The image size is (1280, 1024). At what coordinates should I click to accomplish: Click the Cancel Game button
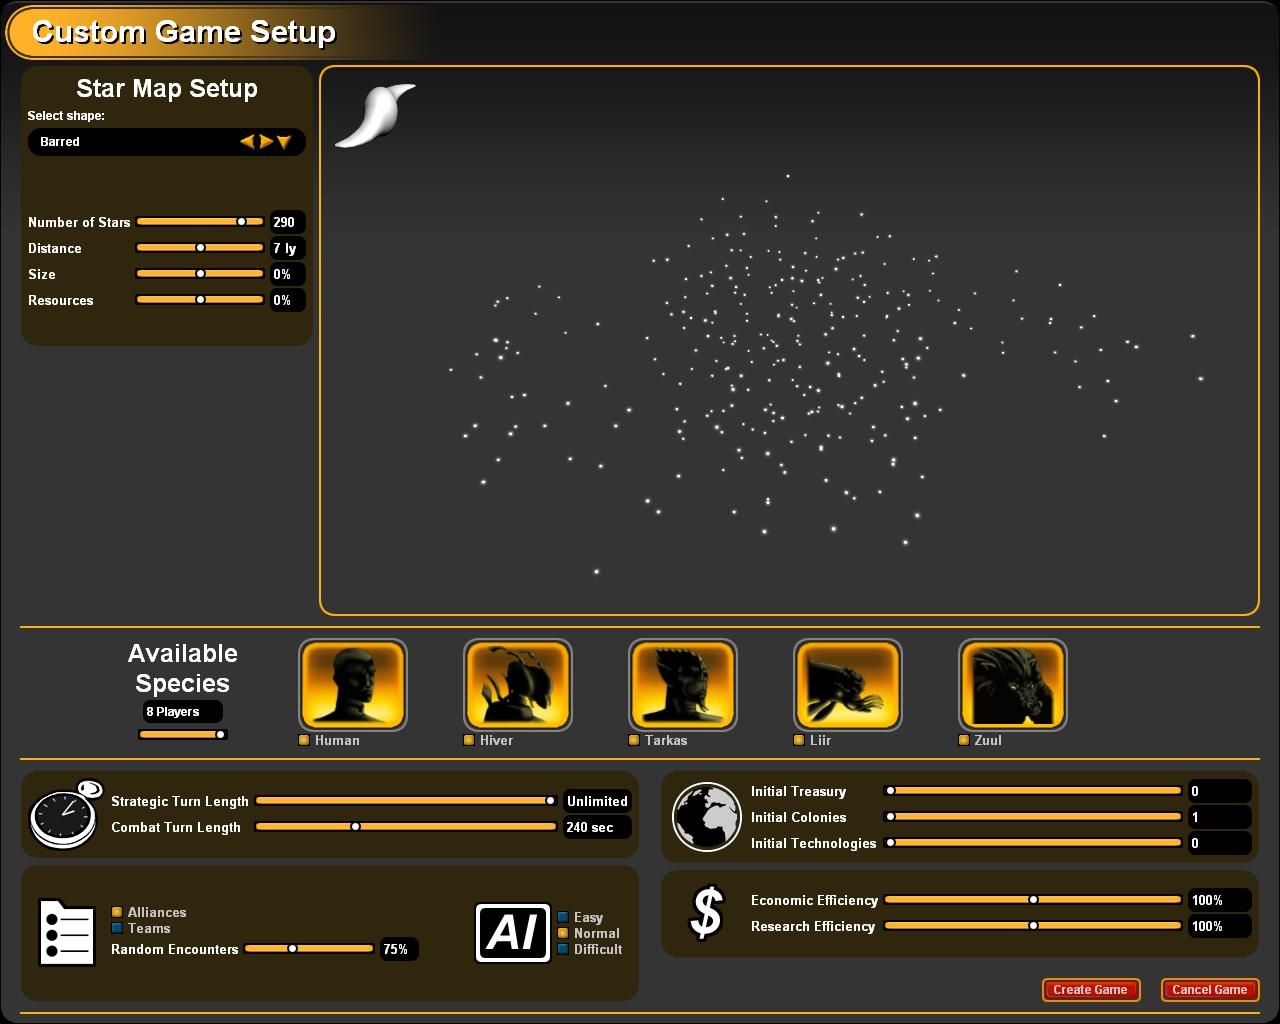pos(1209,990)
